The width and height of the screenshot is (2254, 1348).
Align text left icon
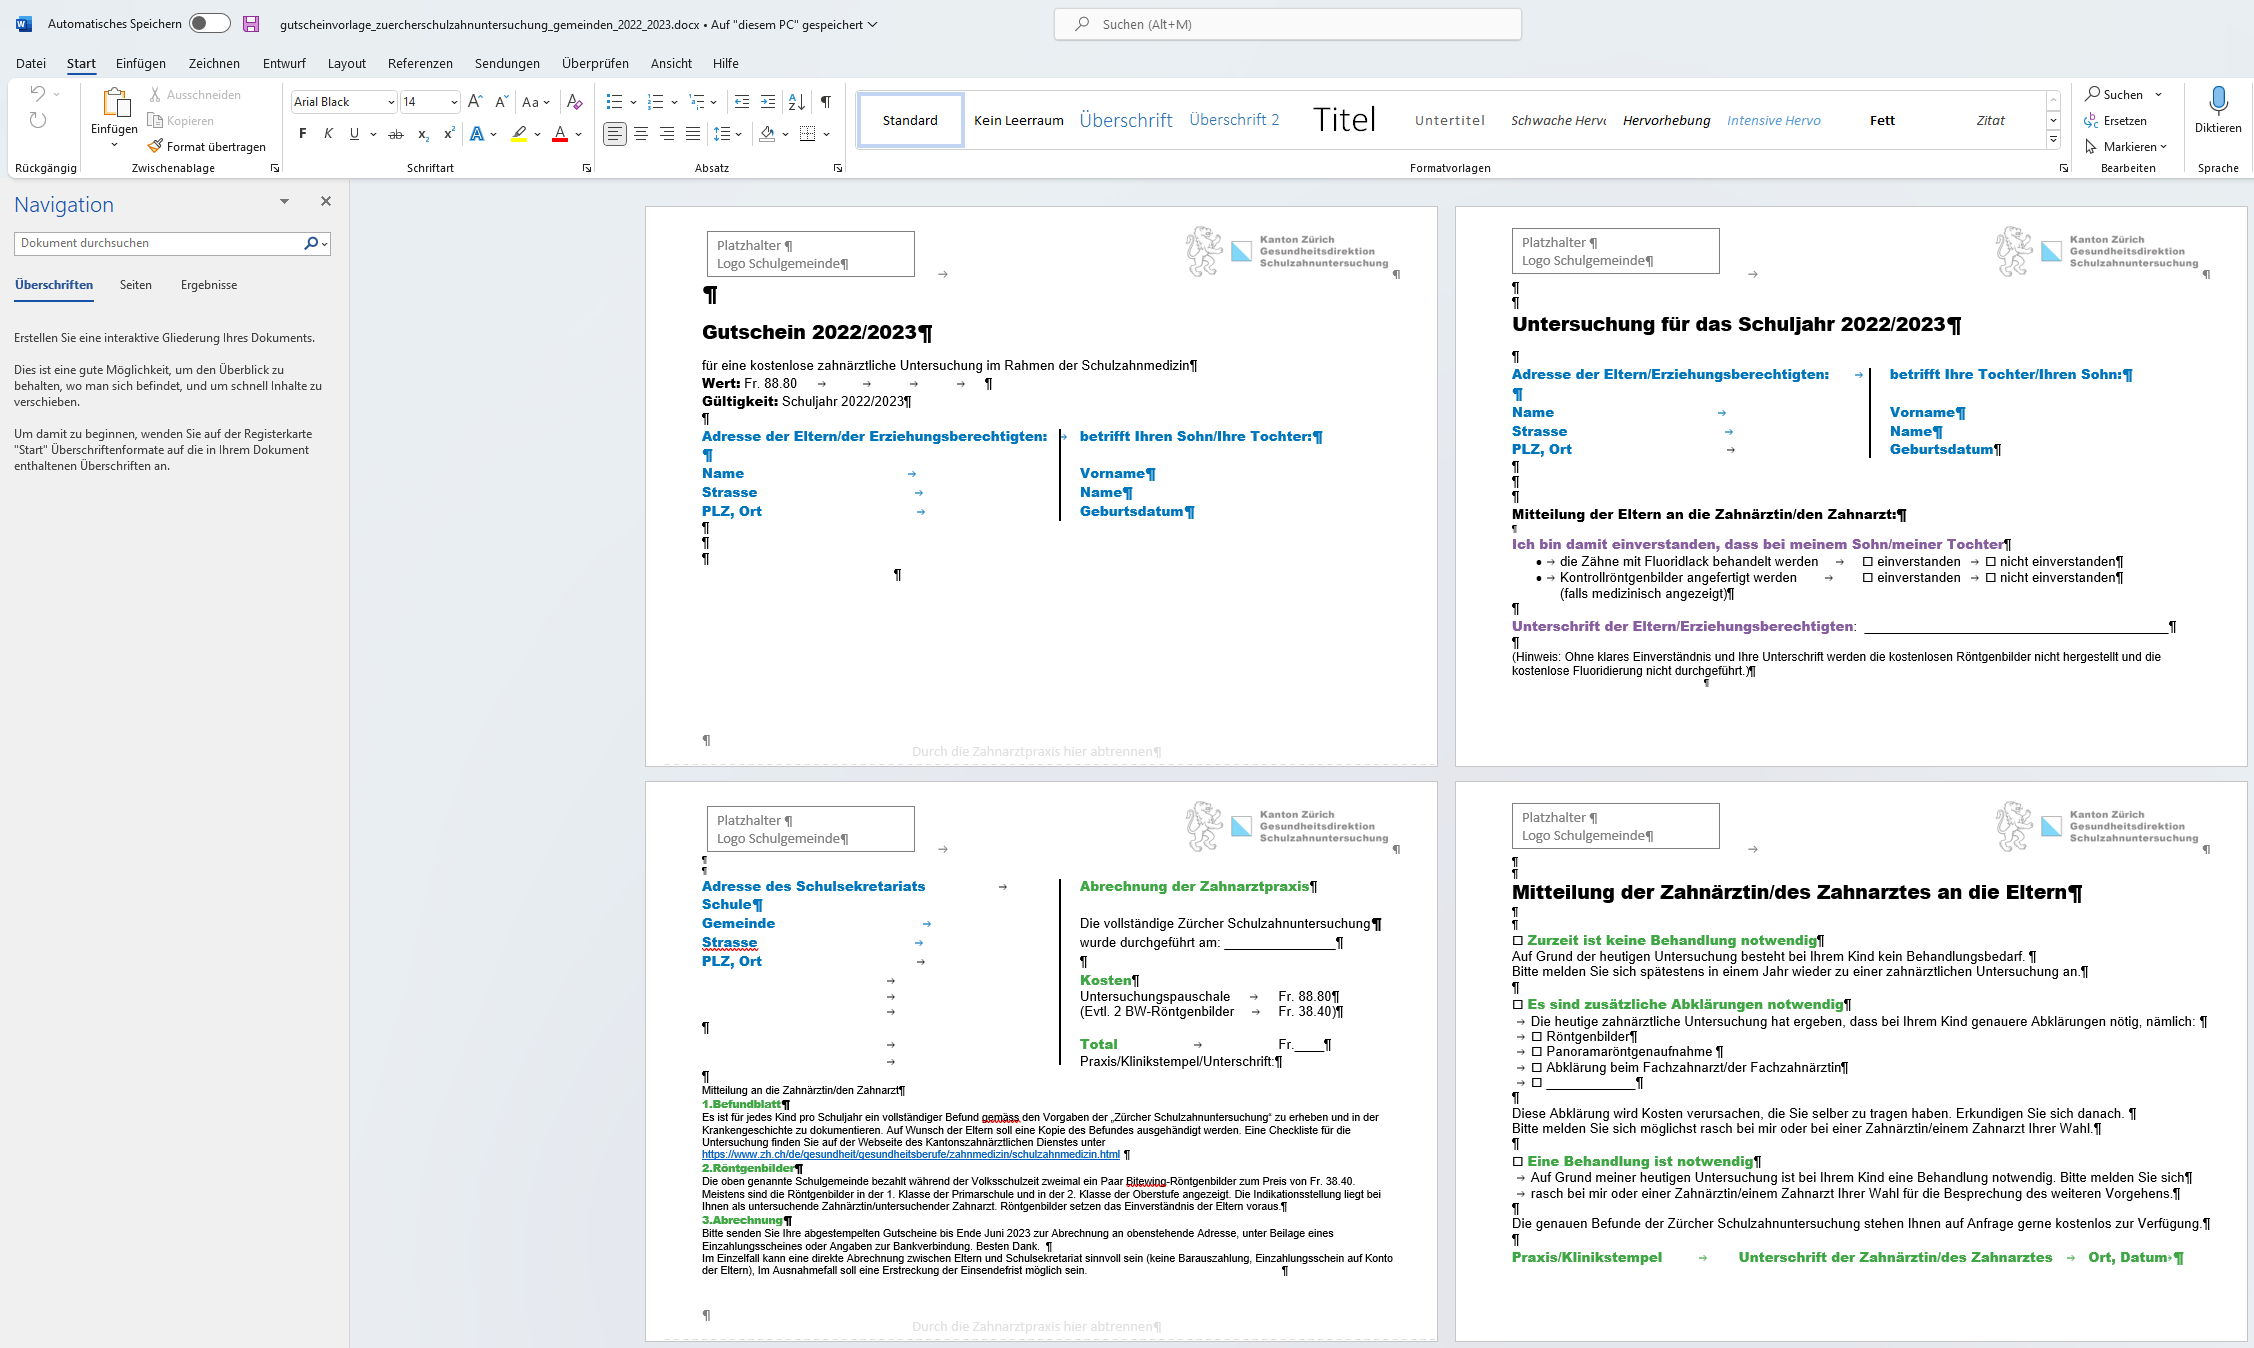(614, 133)
